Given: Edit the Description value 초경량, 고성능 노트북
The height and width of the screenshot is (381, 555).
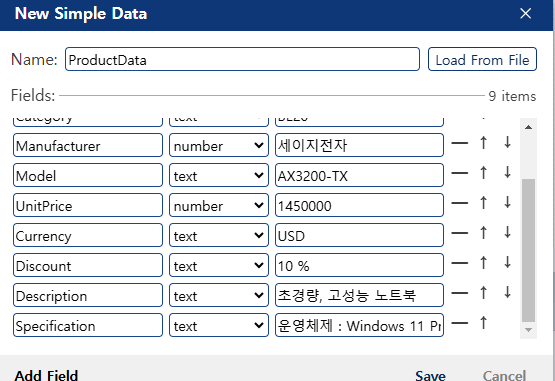Looking at the screenshot, I should click(x=359, y=295).
